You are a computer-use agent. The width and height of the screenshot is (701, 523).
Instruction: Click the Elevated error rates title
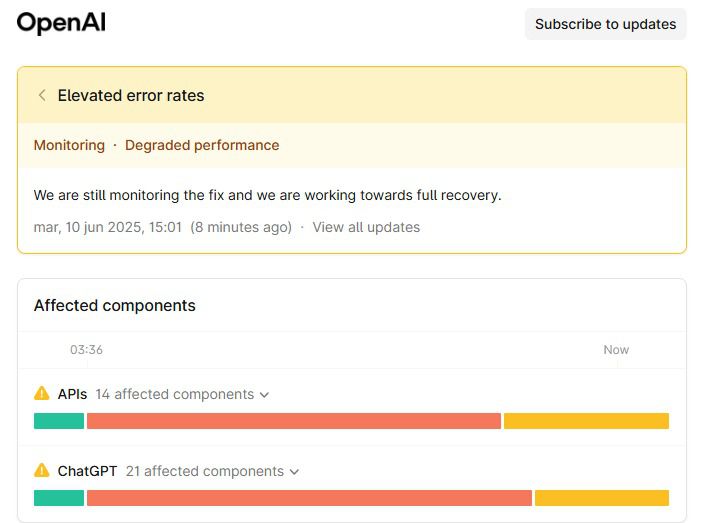(131, 95)
